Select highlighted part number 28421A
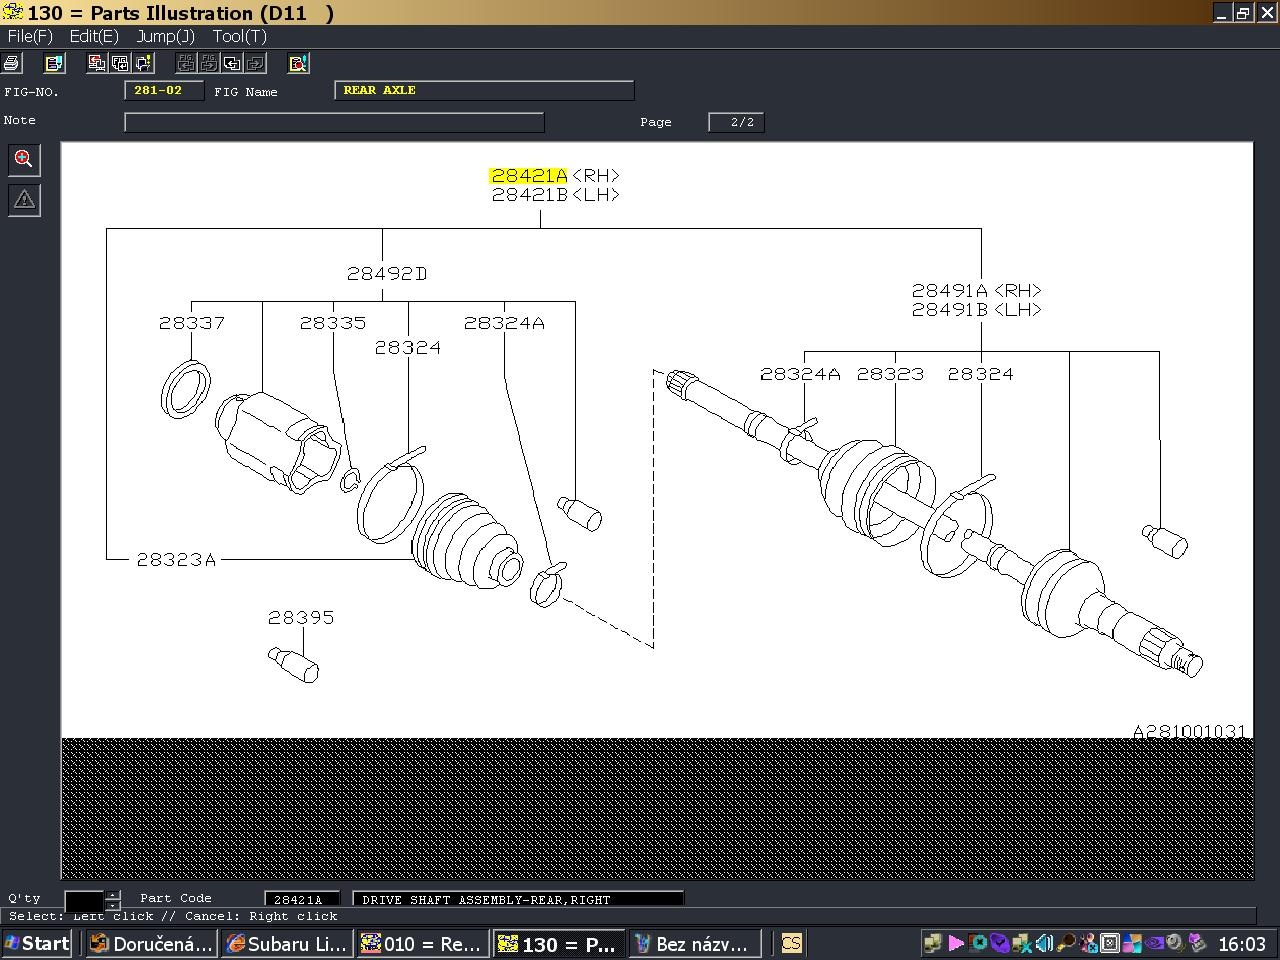Viewport: 1280px width, 960px height. pyautogui.click(x=528, y=176)
